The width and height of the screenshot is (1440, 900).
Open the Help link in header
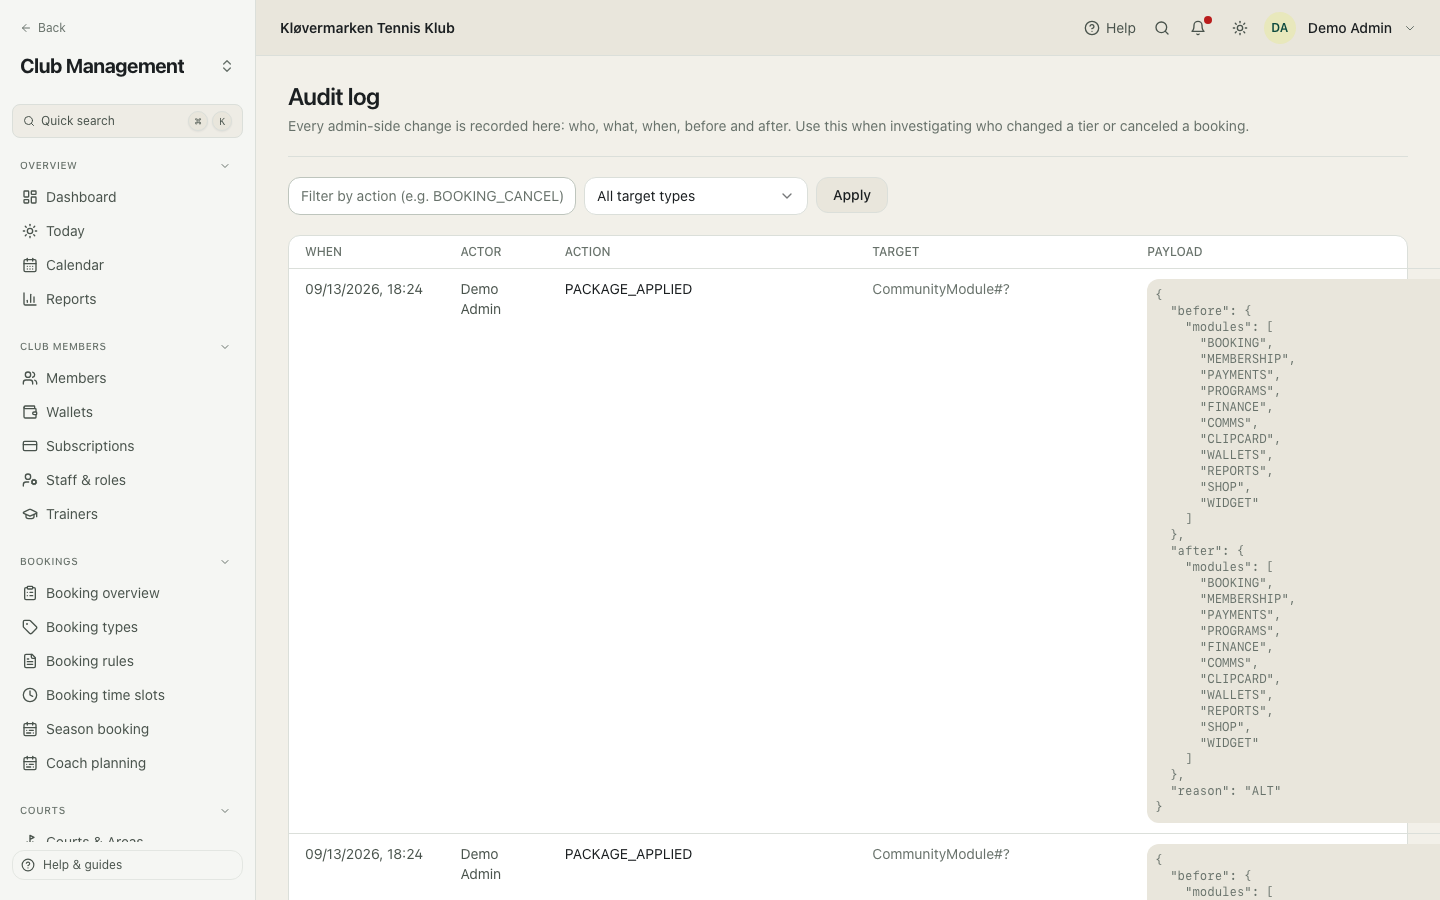coord(1110,28)
